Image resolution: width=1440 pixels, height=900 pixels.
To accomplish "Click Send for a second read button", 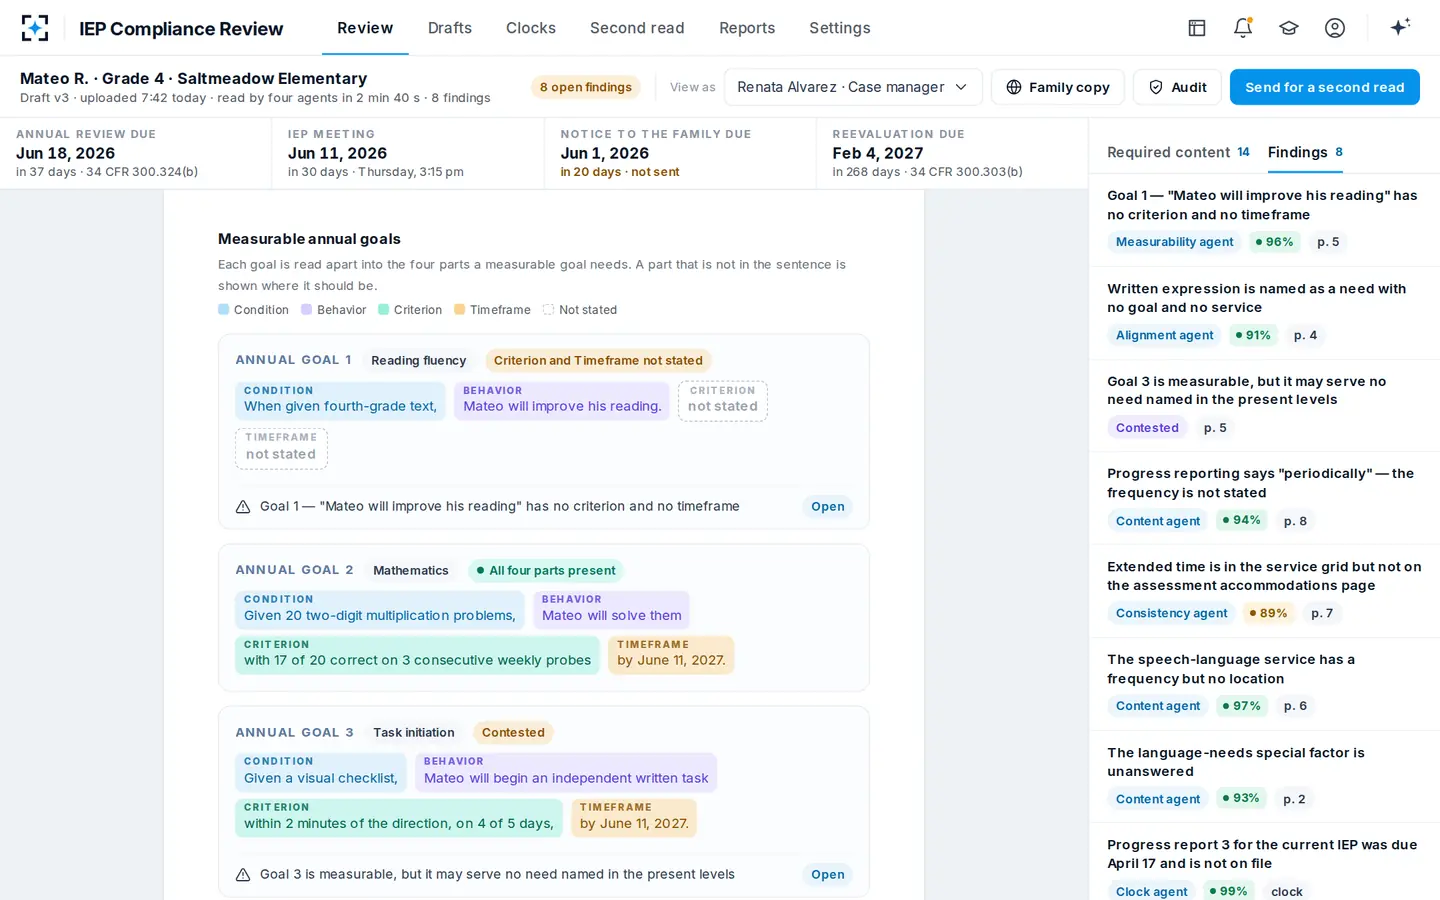I will tap(1325, 87).
